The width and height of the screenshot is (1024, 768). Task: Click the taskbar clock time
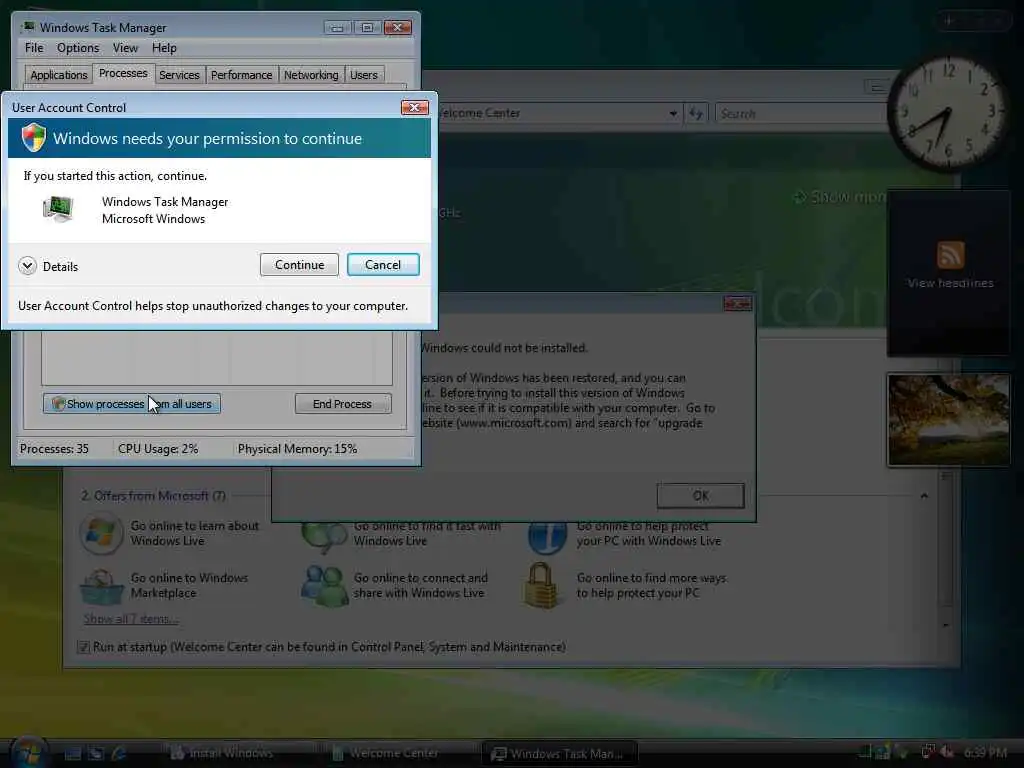pyautogui.click(x=985, y=752)
